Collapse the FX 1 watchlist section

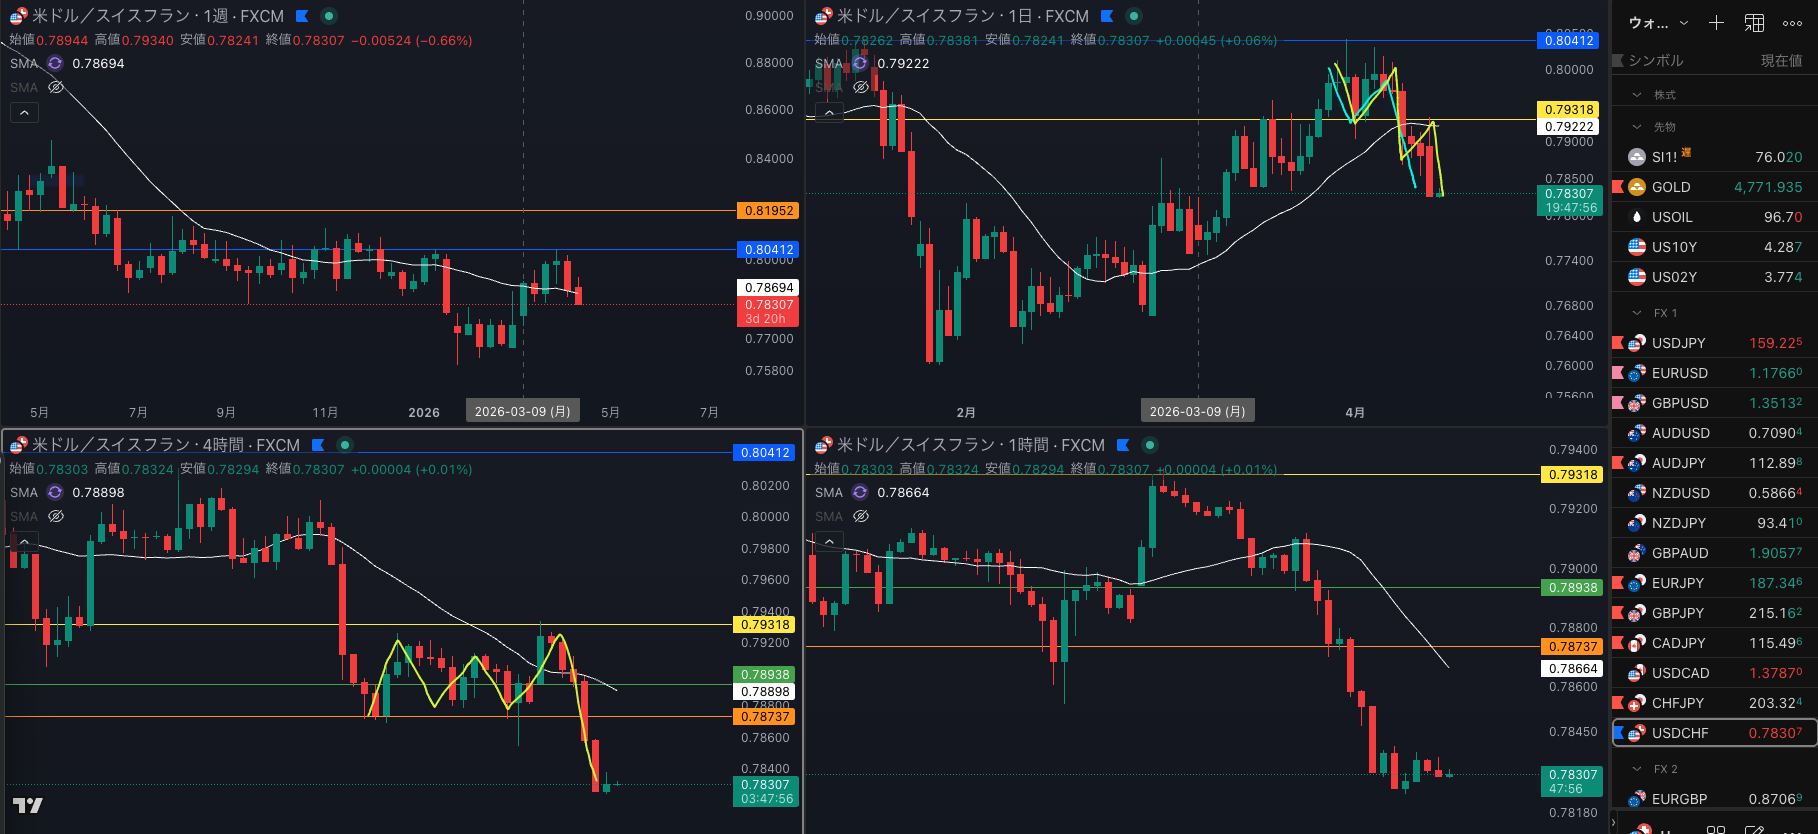point(1637,313)
